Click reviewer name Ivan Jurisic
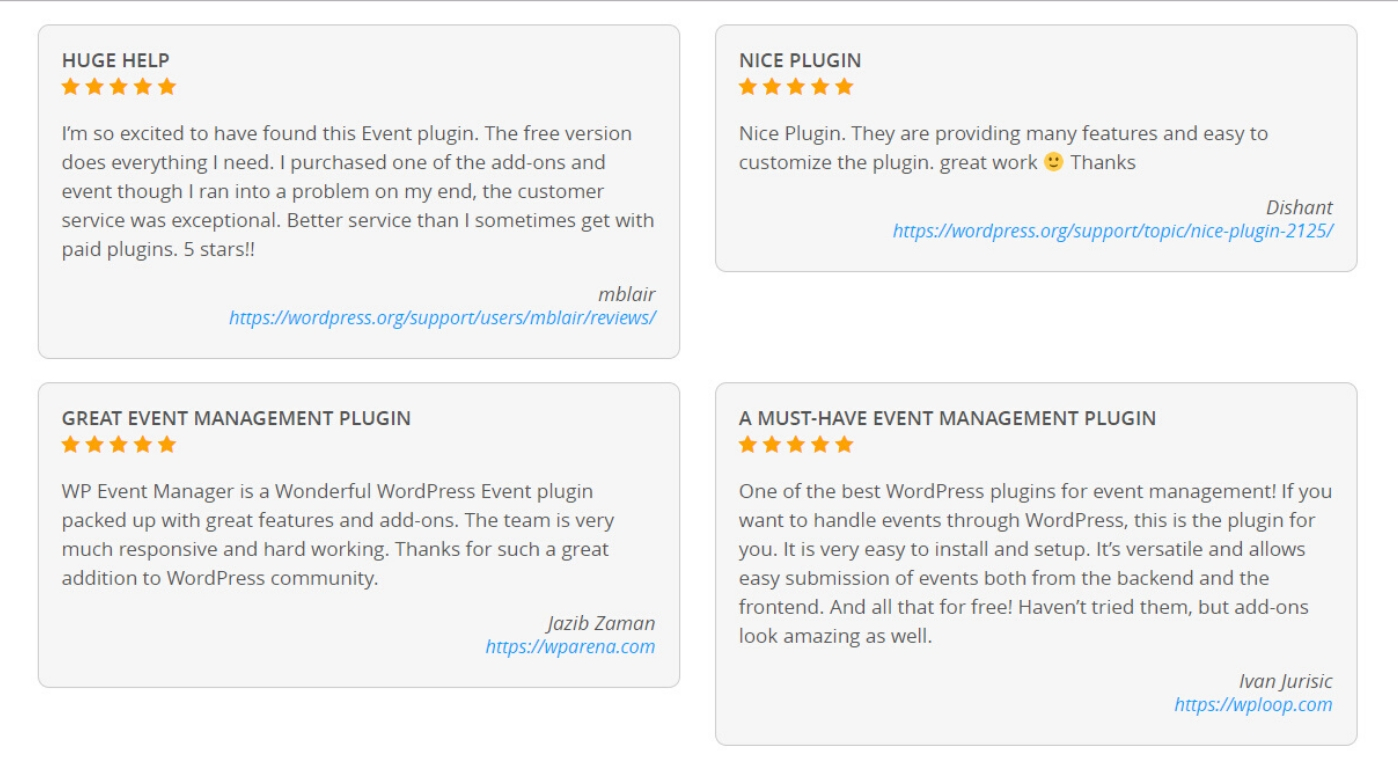Image resolution: width=1398 pixels, height=769 pixels. click(1286, 681)
